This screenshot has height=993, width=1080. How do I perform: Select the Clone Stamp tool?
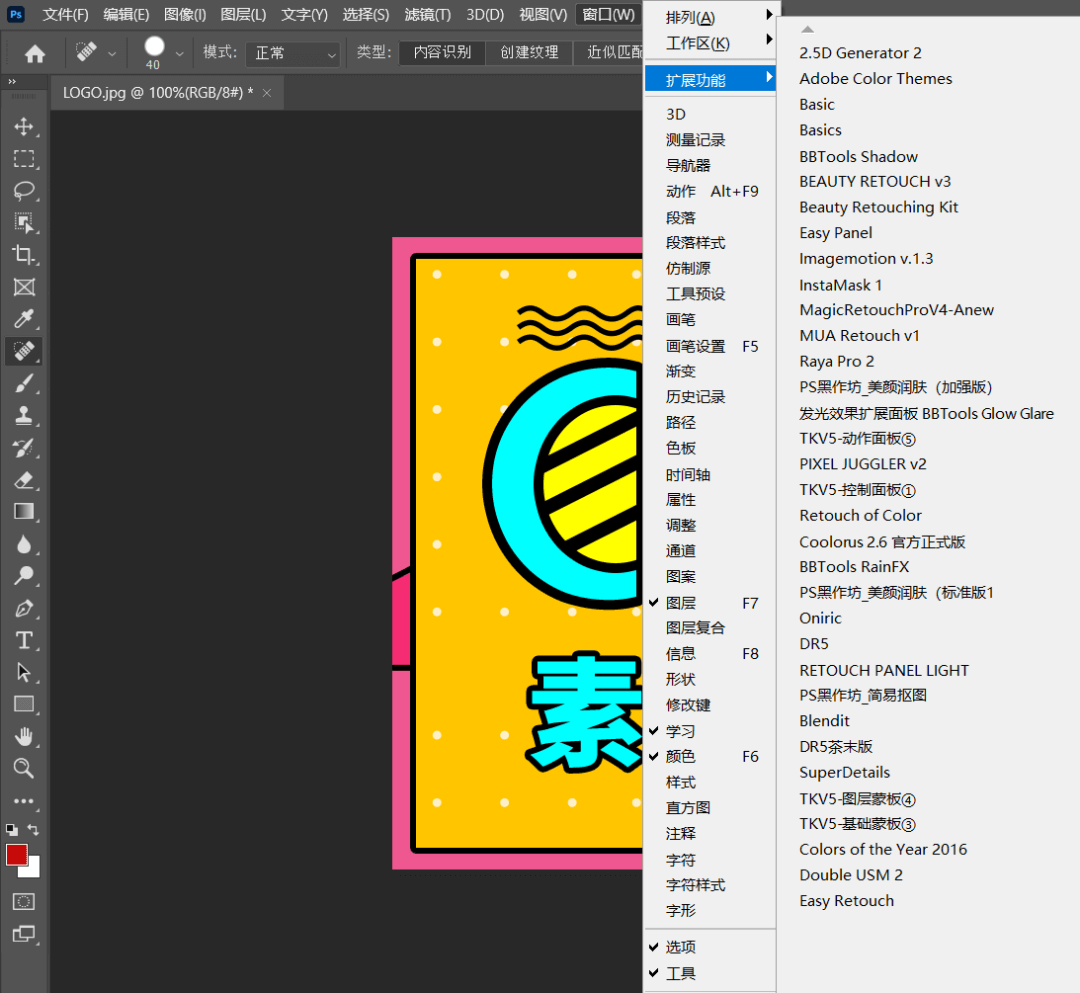(x=24, y=415)
